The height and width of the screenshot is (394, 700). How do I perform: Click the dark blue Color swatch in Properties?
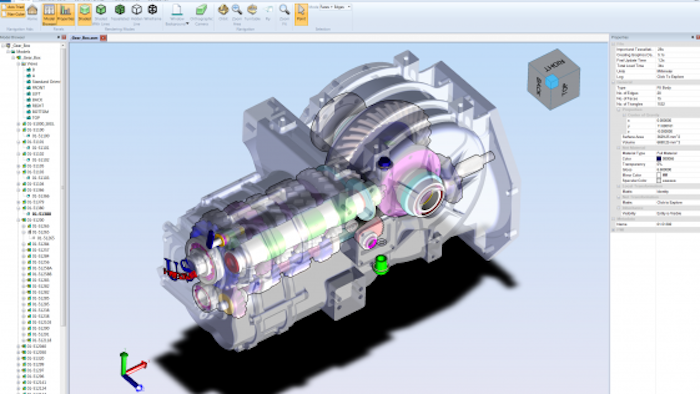pyautogui.click(x=658, y=159)
